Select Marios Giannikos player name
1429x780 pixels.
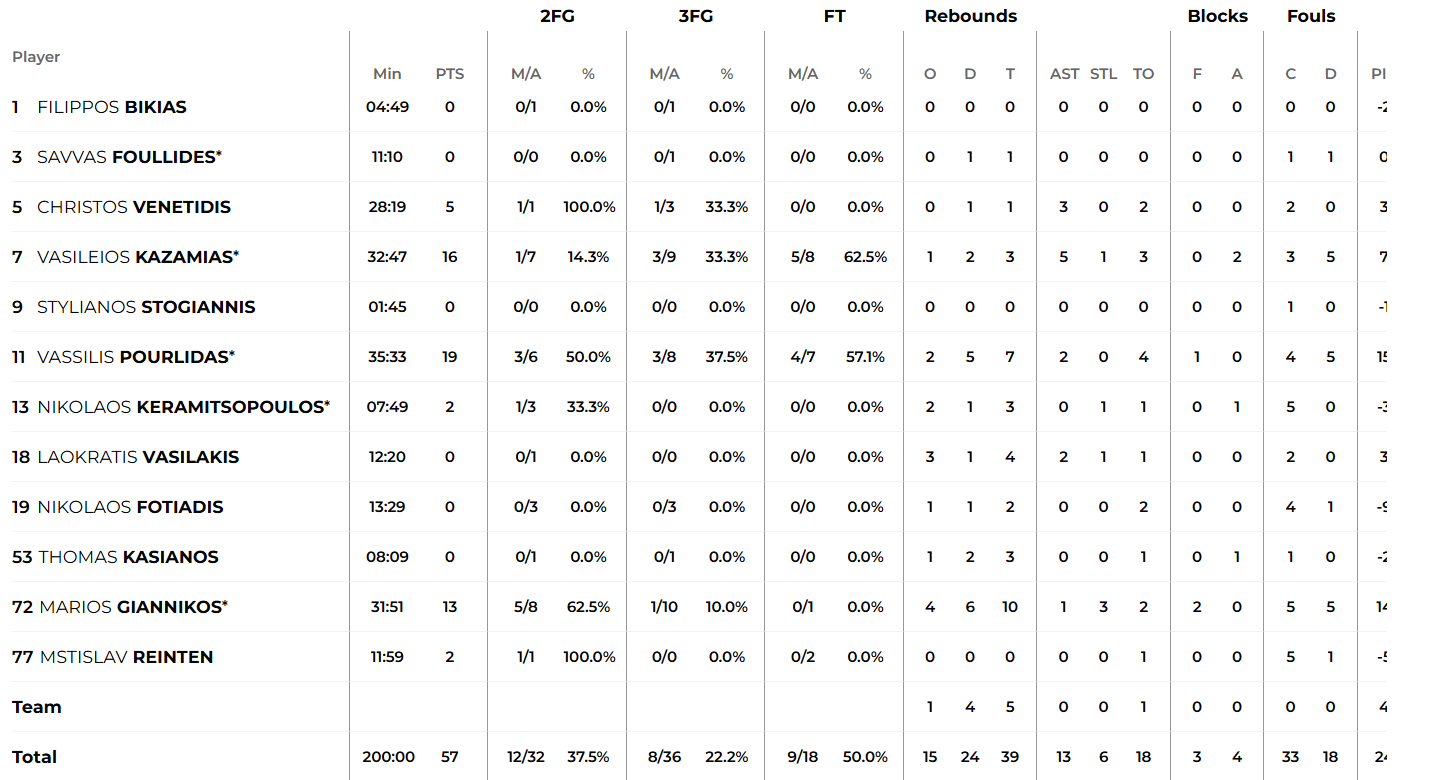click(x=132, y=607)
